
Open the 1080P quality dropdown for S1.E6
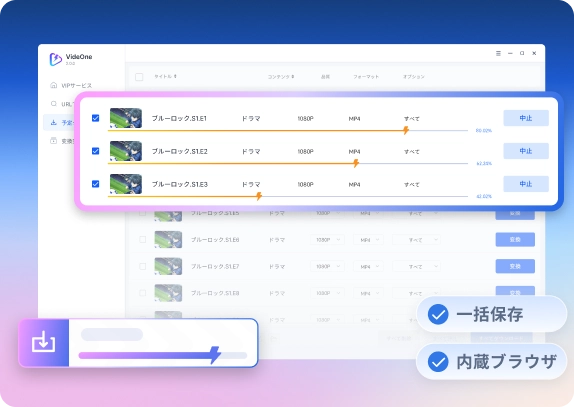[x=327, y=240]
